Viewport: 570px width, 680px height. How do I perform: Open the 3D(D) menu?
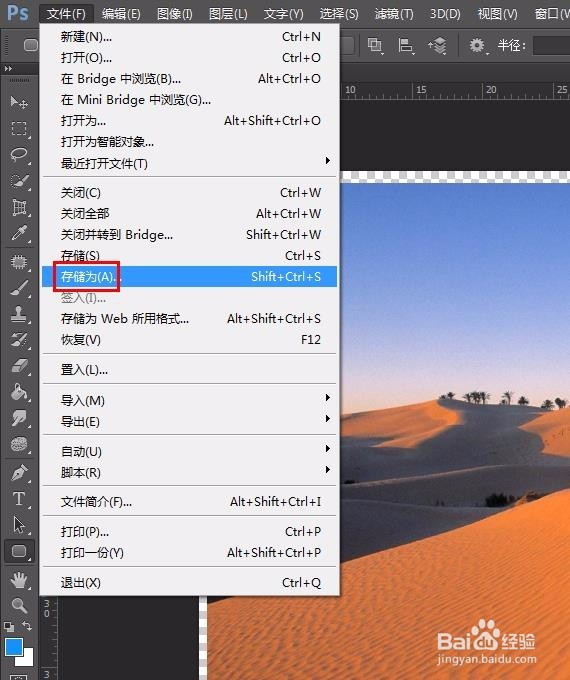coord(445,14)
